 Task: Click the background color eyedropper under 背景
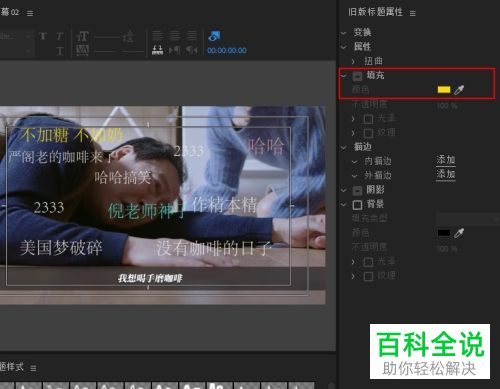click(459, 233)
